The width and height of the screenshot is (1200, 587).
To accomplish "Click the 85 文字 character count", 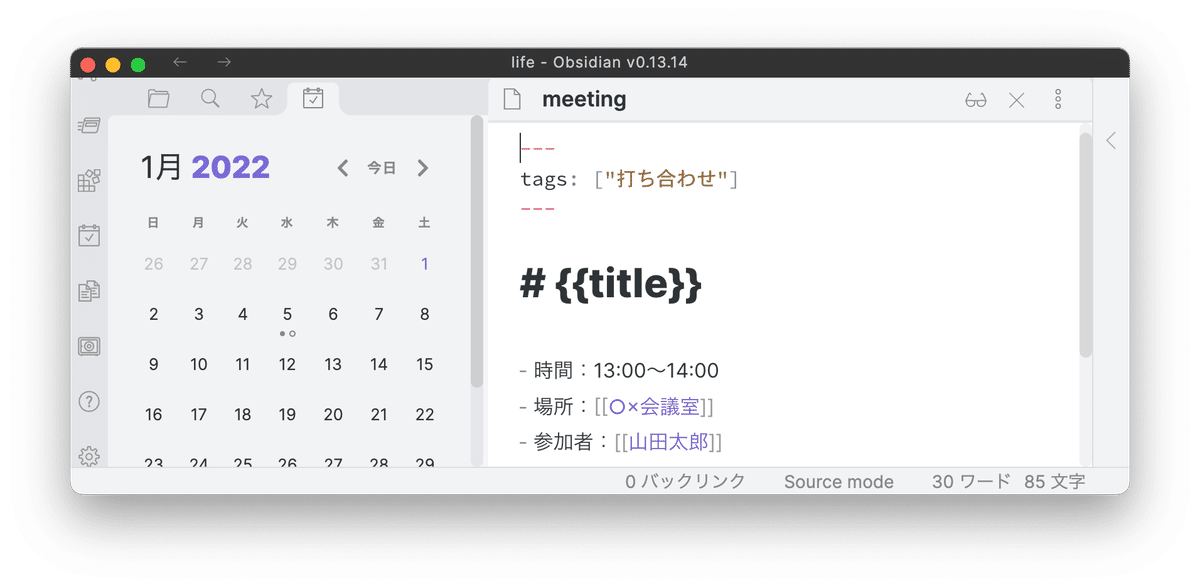I will point(1054,481).
